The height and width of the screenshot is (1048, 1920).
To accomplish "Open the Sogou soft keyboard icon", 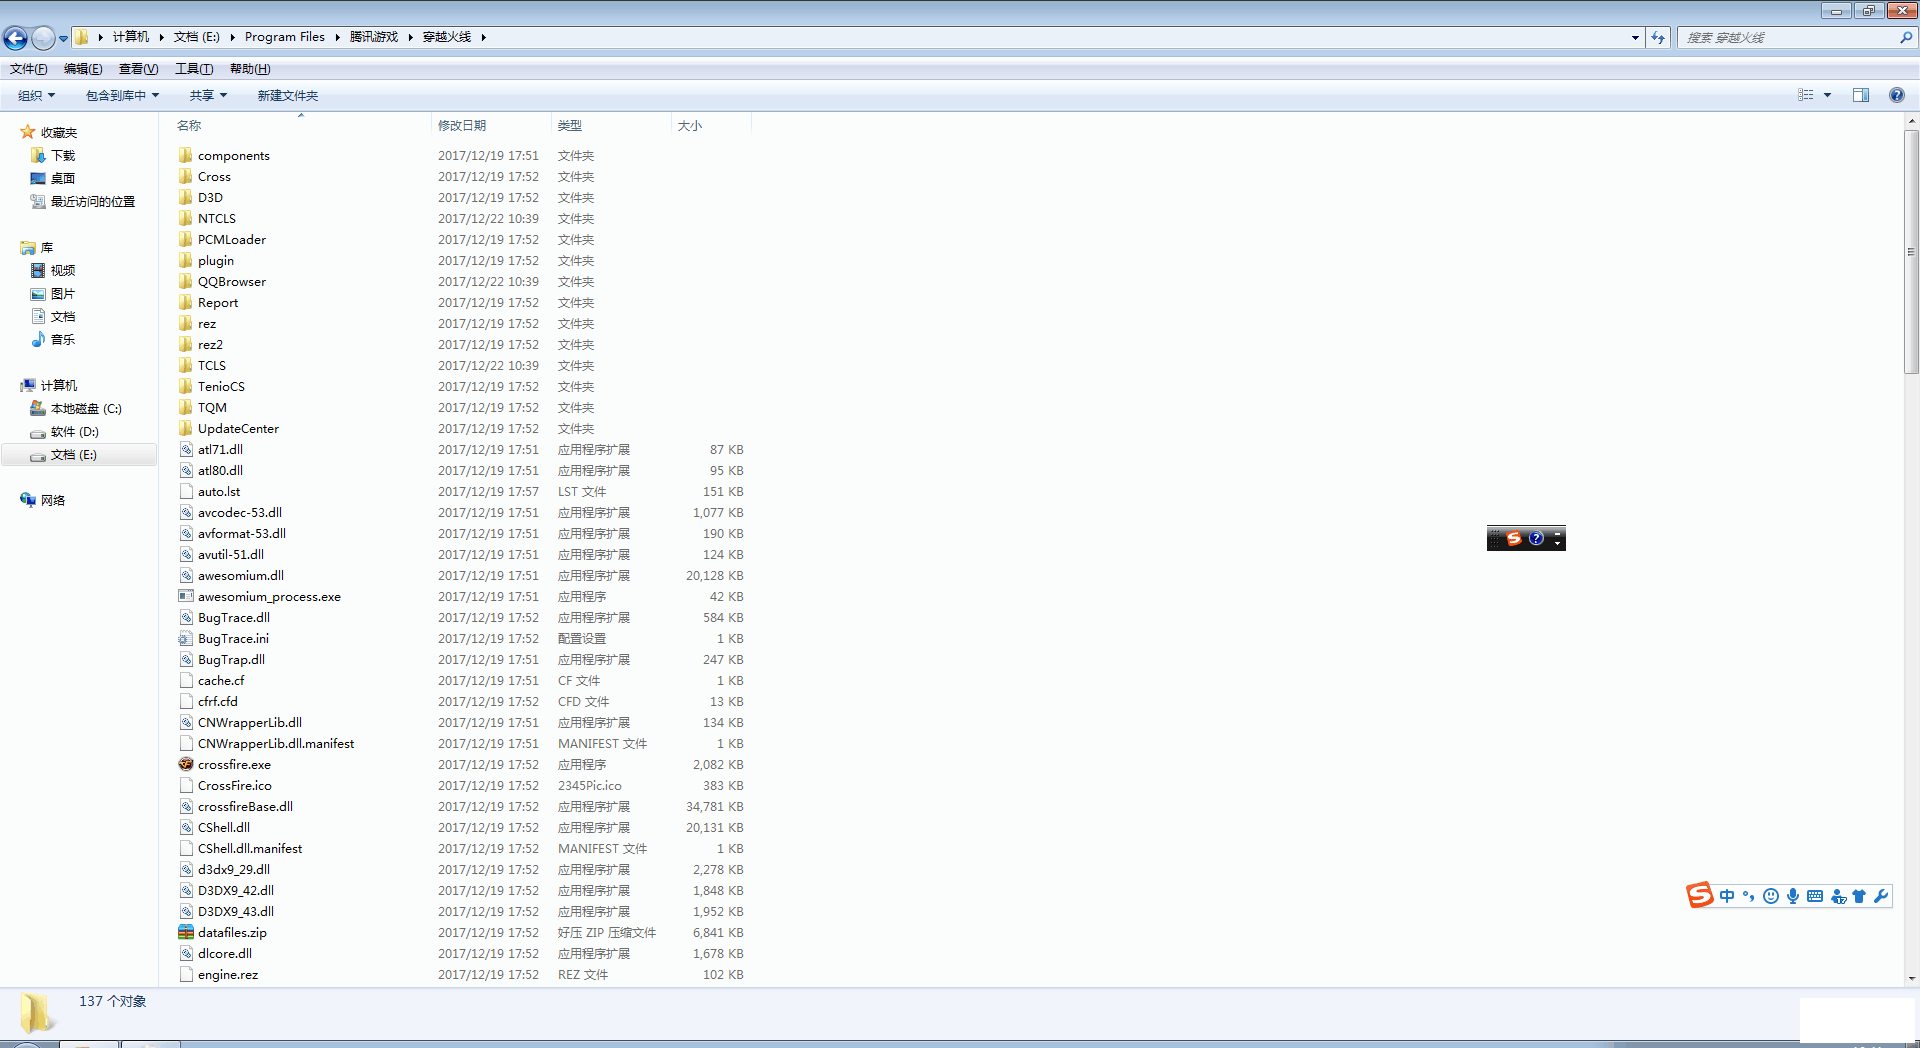I will [x=1815, y=896].
